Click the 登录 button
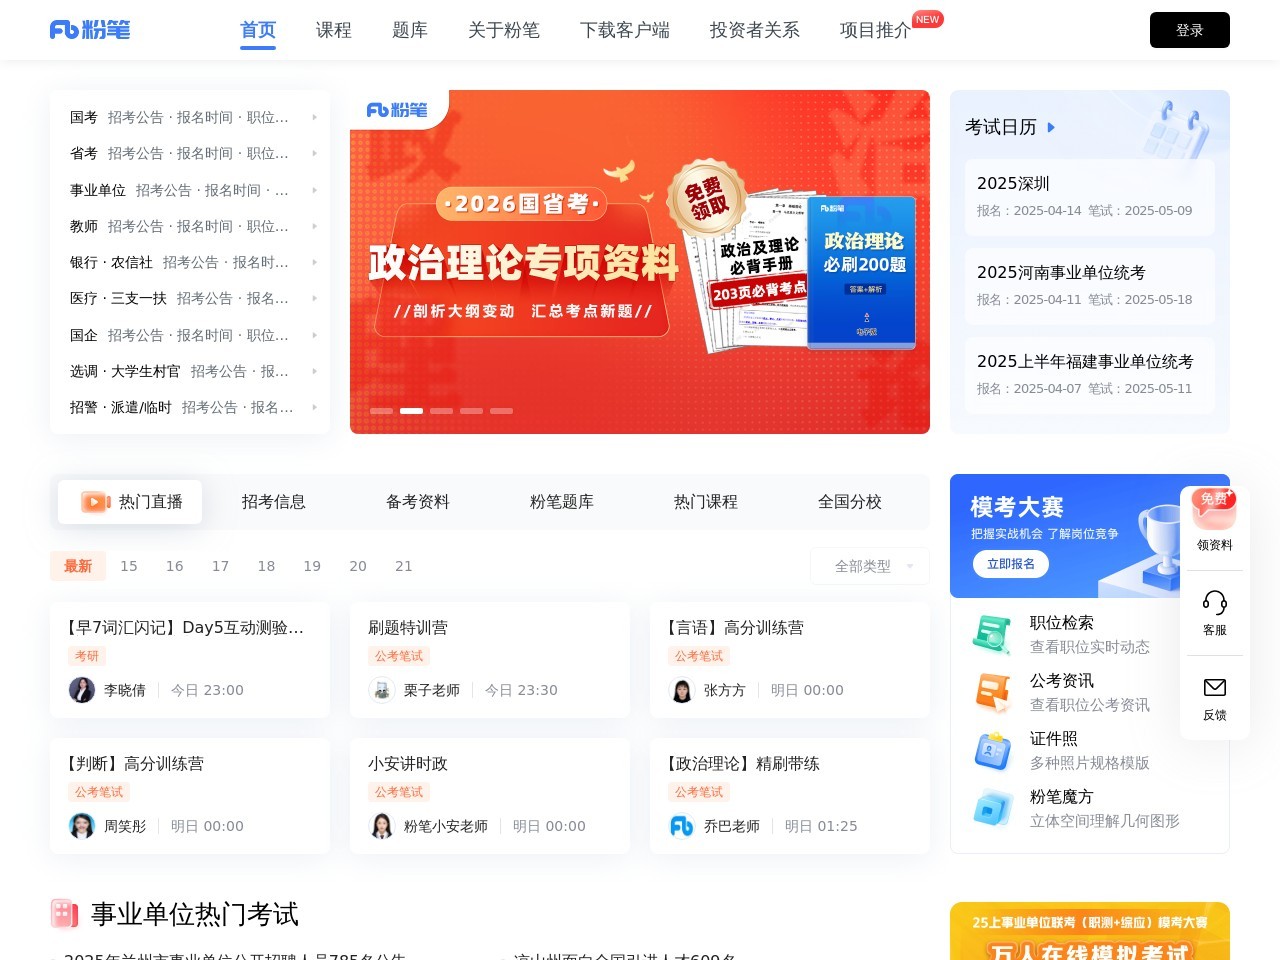 pos(1190,30)
